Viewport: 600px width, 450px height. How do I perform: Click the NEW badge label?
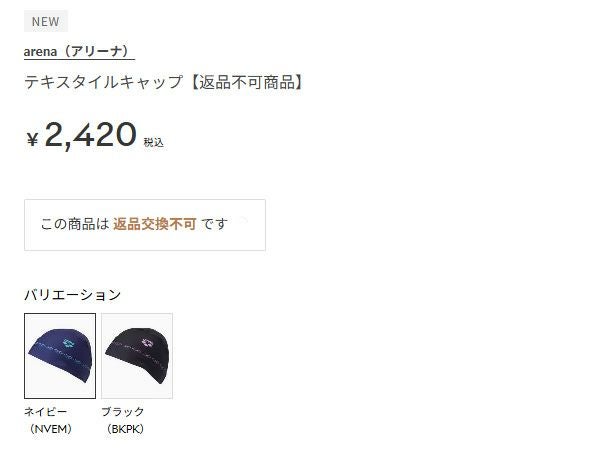46,21
